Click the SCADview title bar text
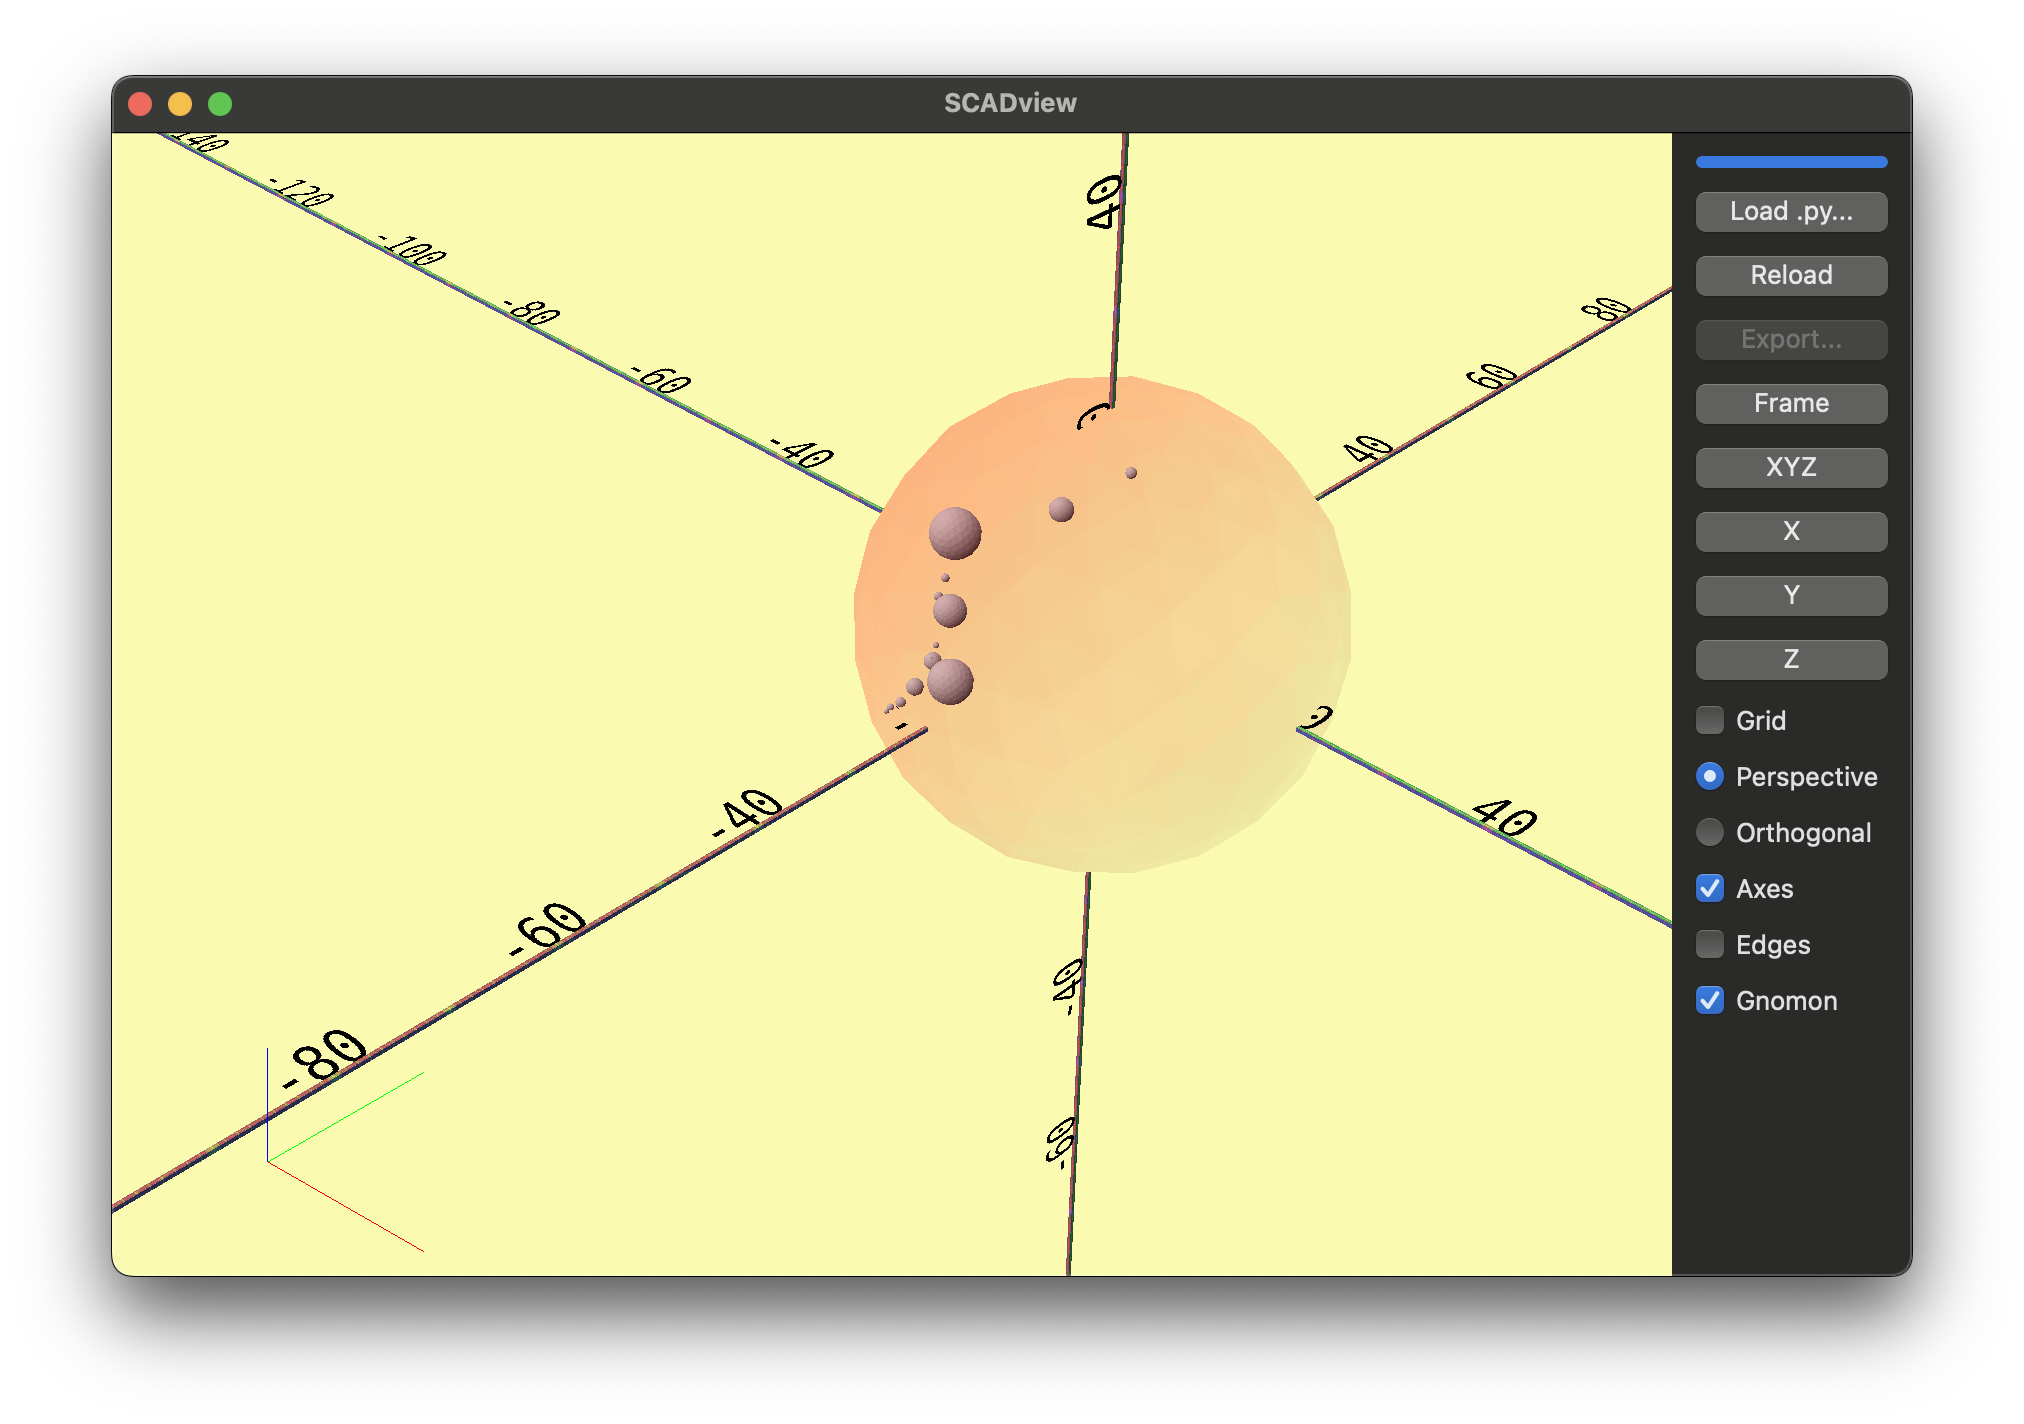 coord(1010,102)
